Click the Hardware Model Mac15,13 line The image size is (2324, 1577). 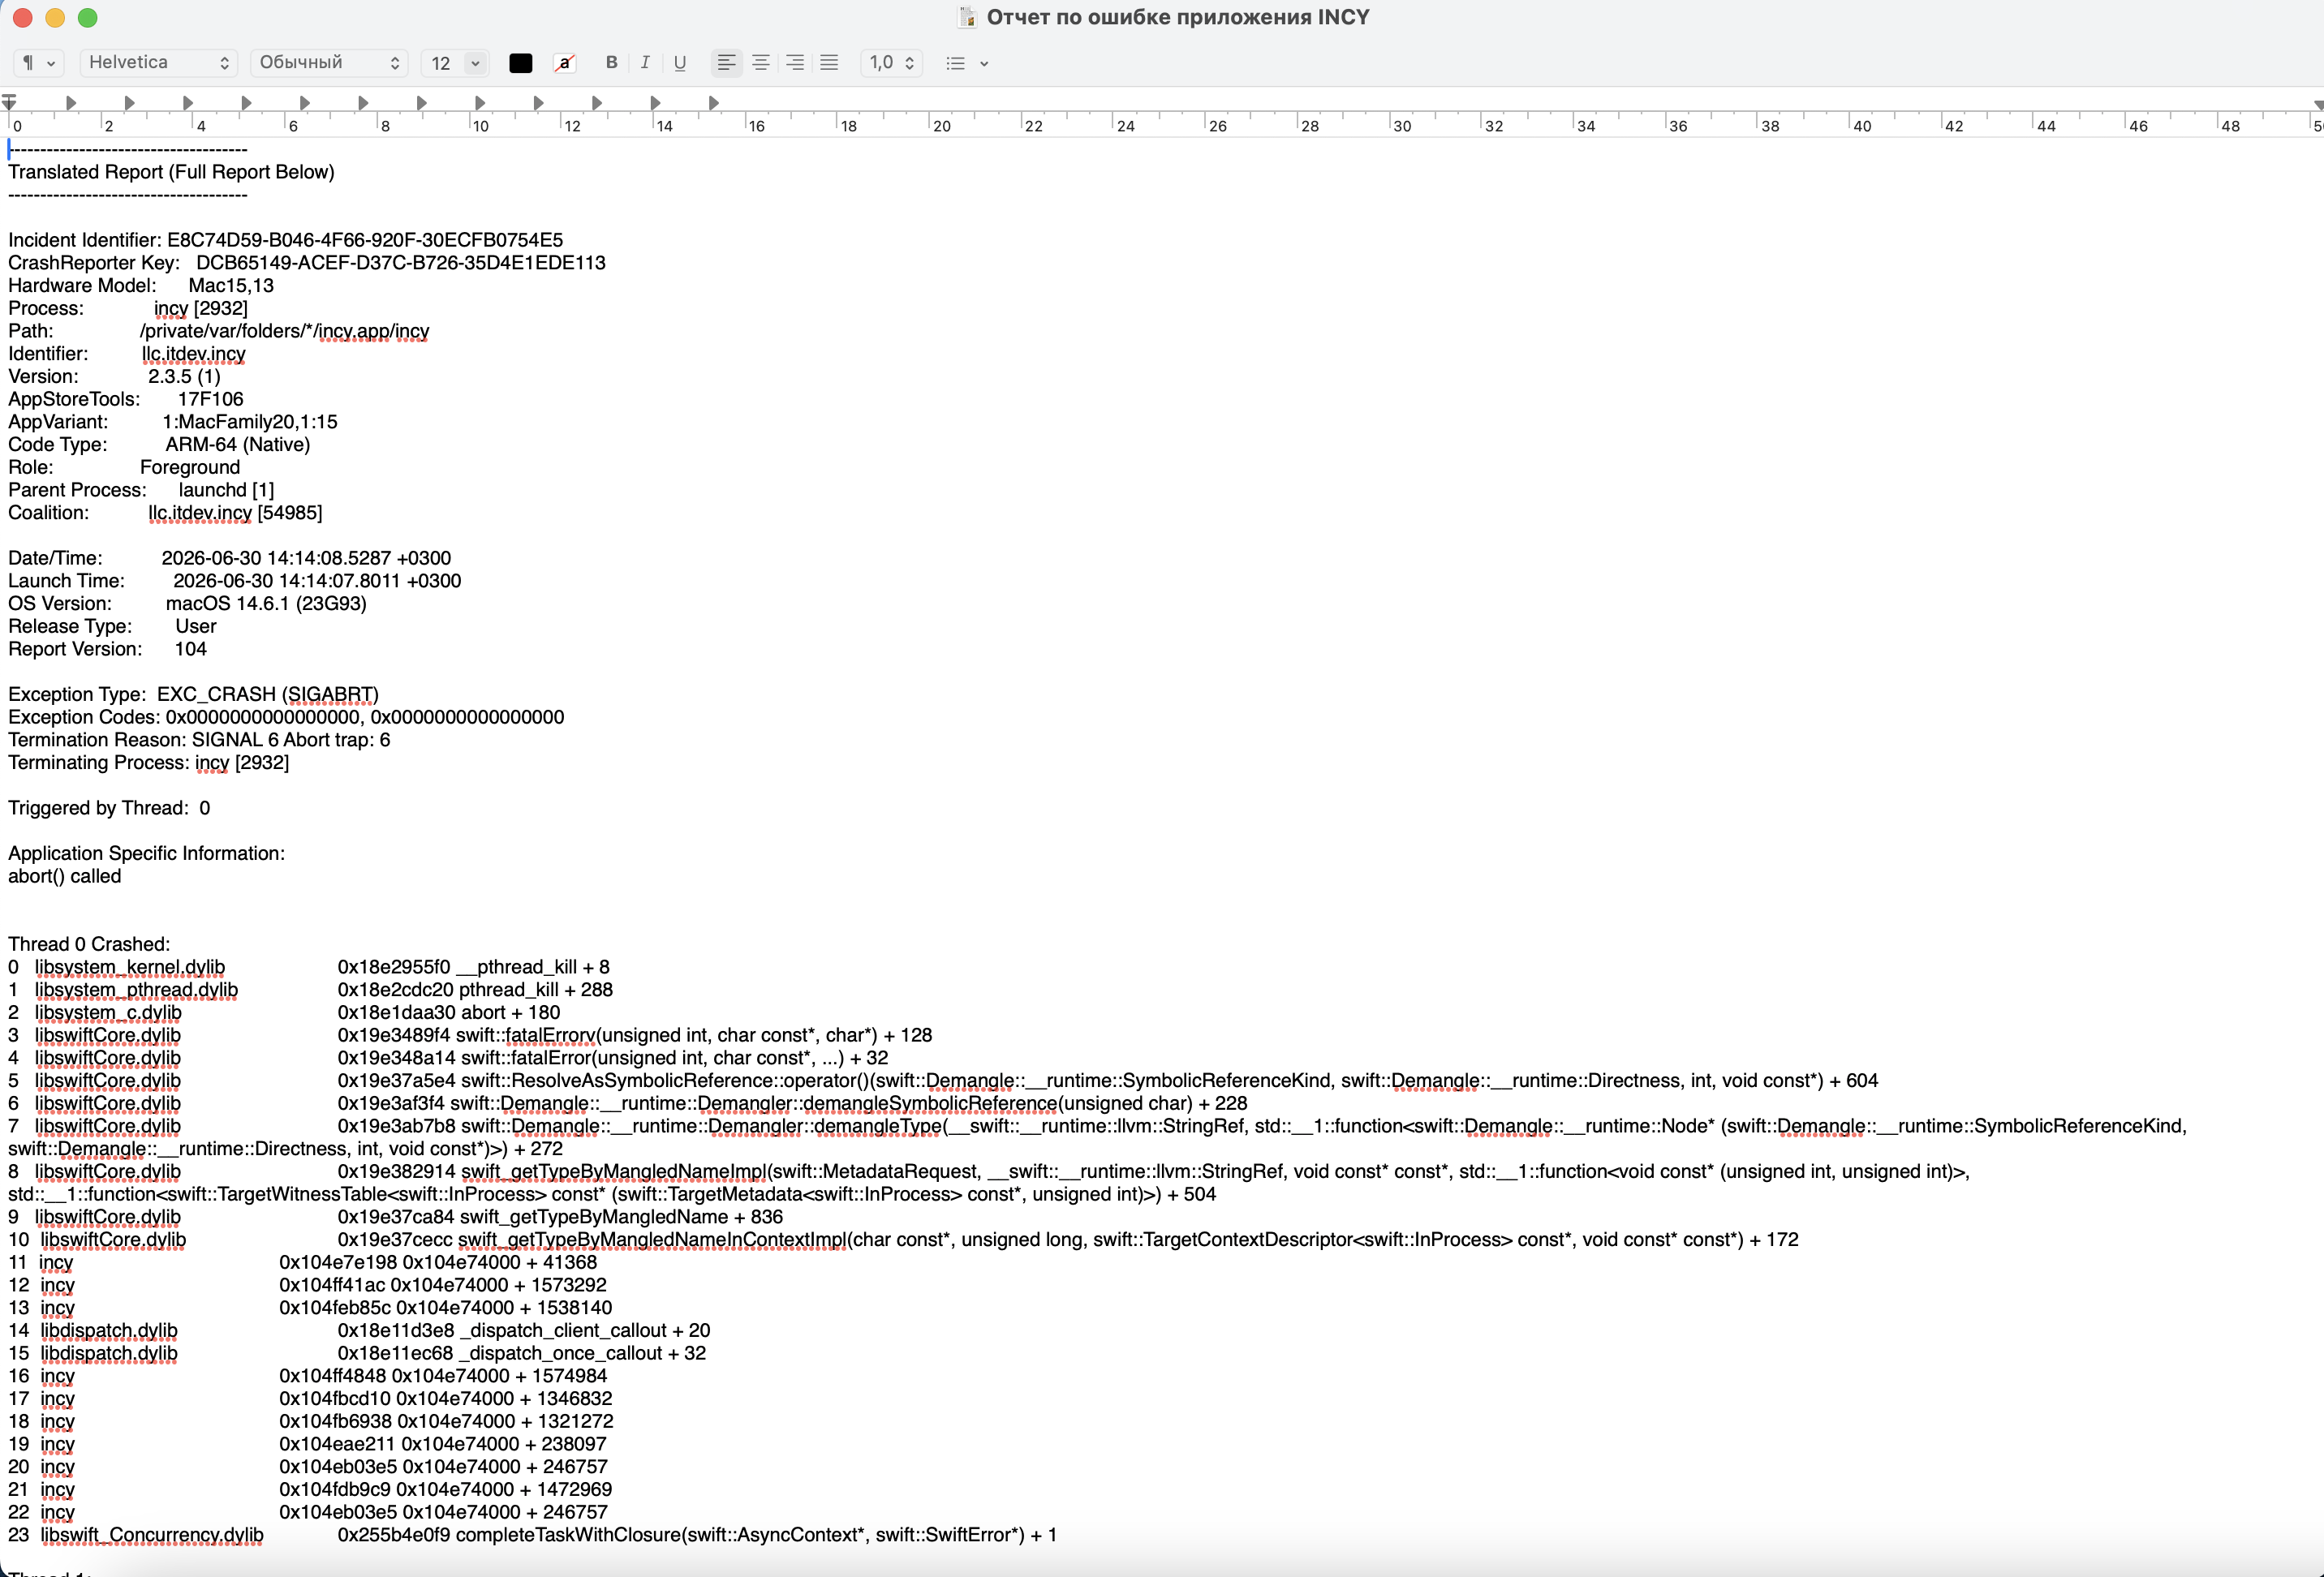pos(141,286)
